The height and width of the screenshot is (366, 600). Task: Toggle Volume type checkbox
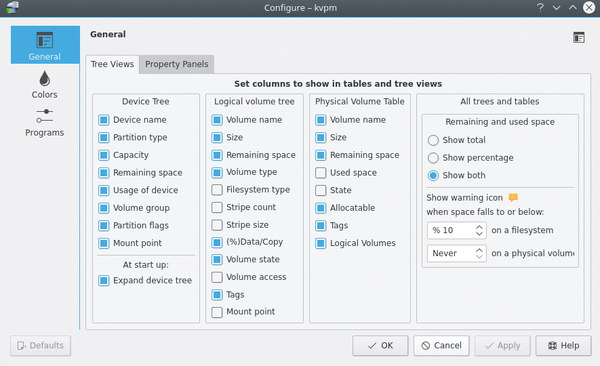pyautogui.click(x=217, y=172)
